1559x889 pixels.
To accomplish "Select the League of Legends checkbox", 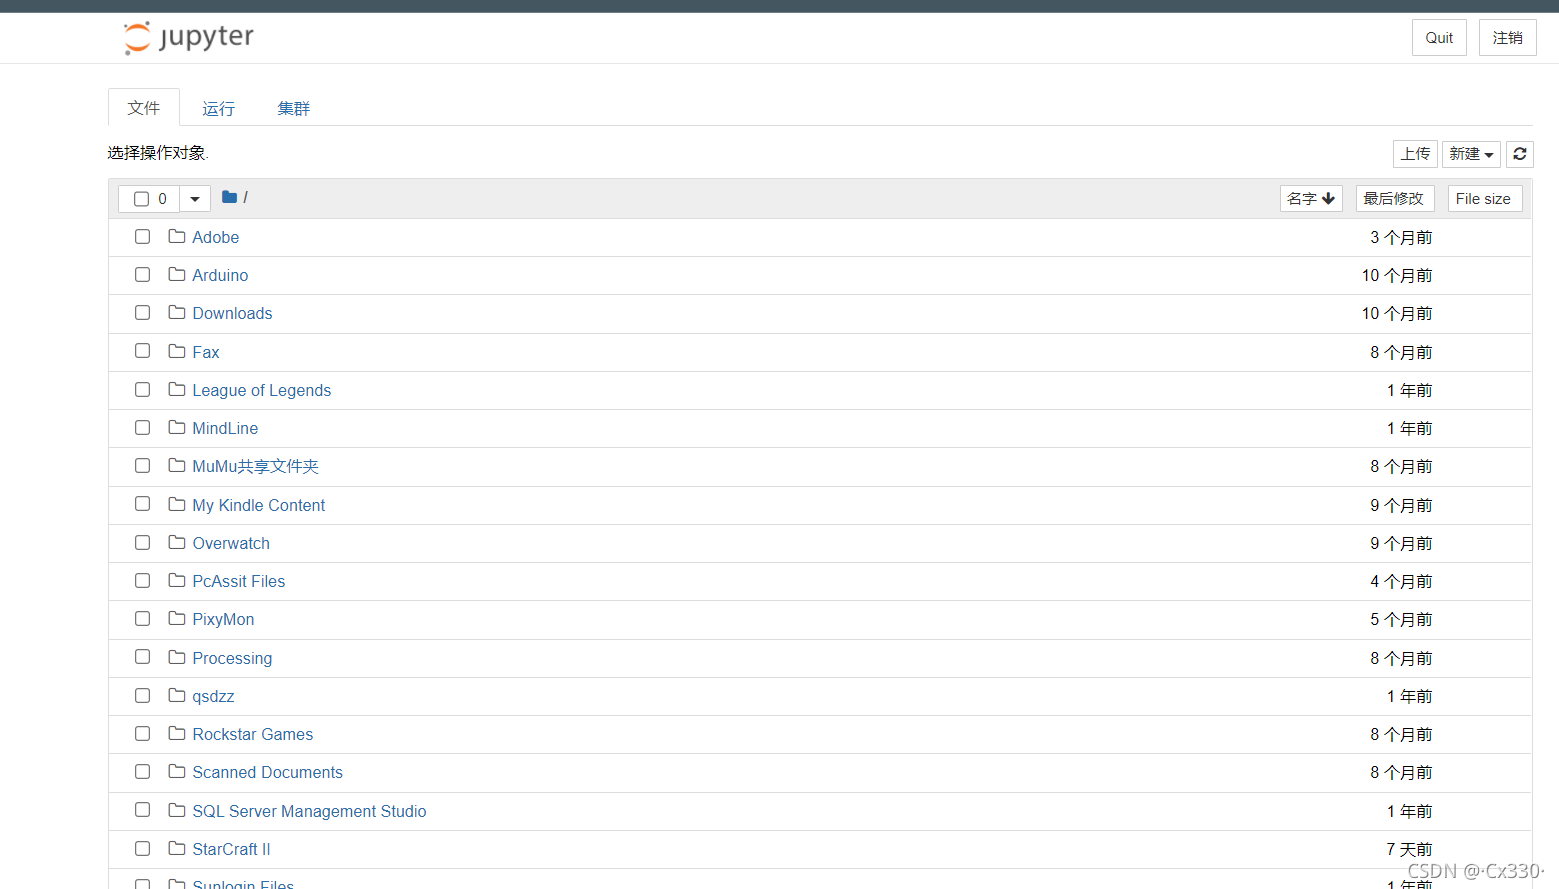I will tap(143, 390).
